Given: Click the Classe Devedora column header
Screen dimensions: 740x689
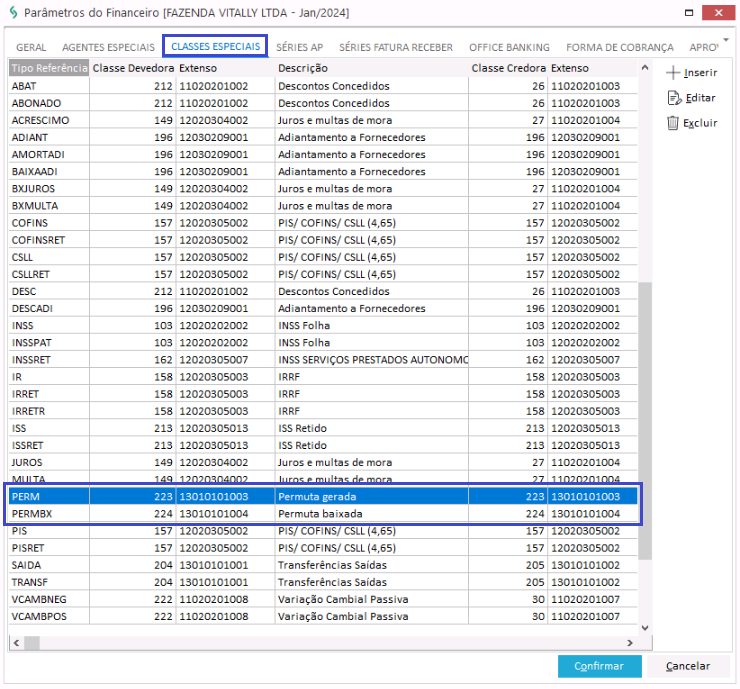Looking at the screenshot, I should pos(132,69).
